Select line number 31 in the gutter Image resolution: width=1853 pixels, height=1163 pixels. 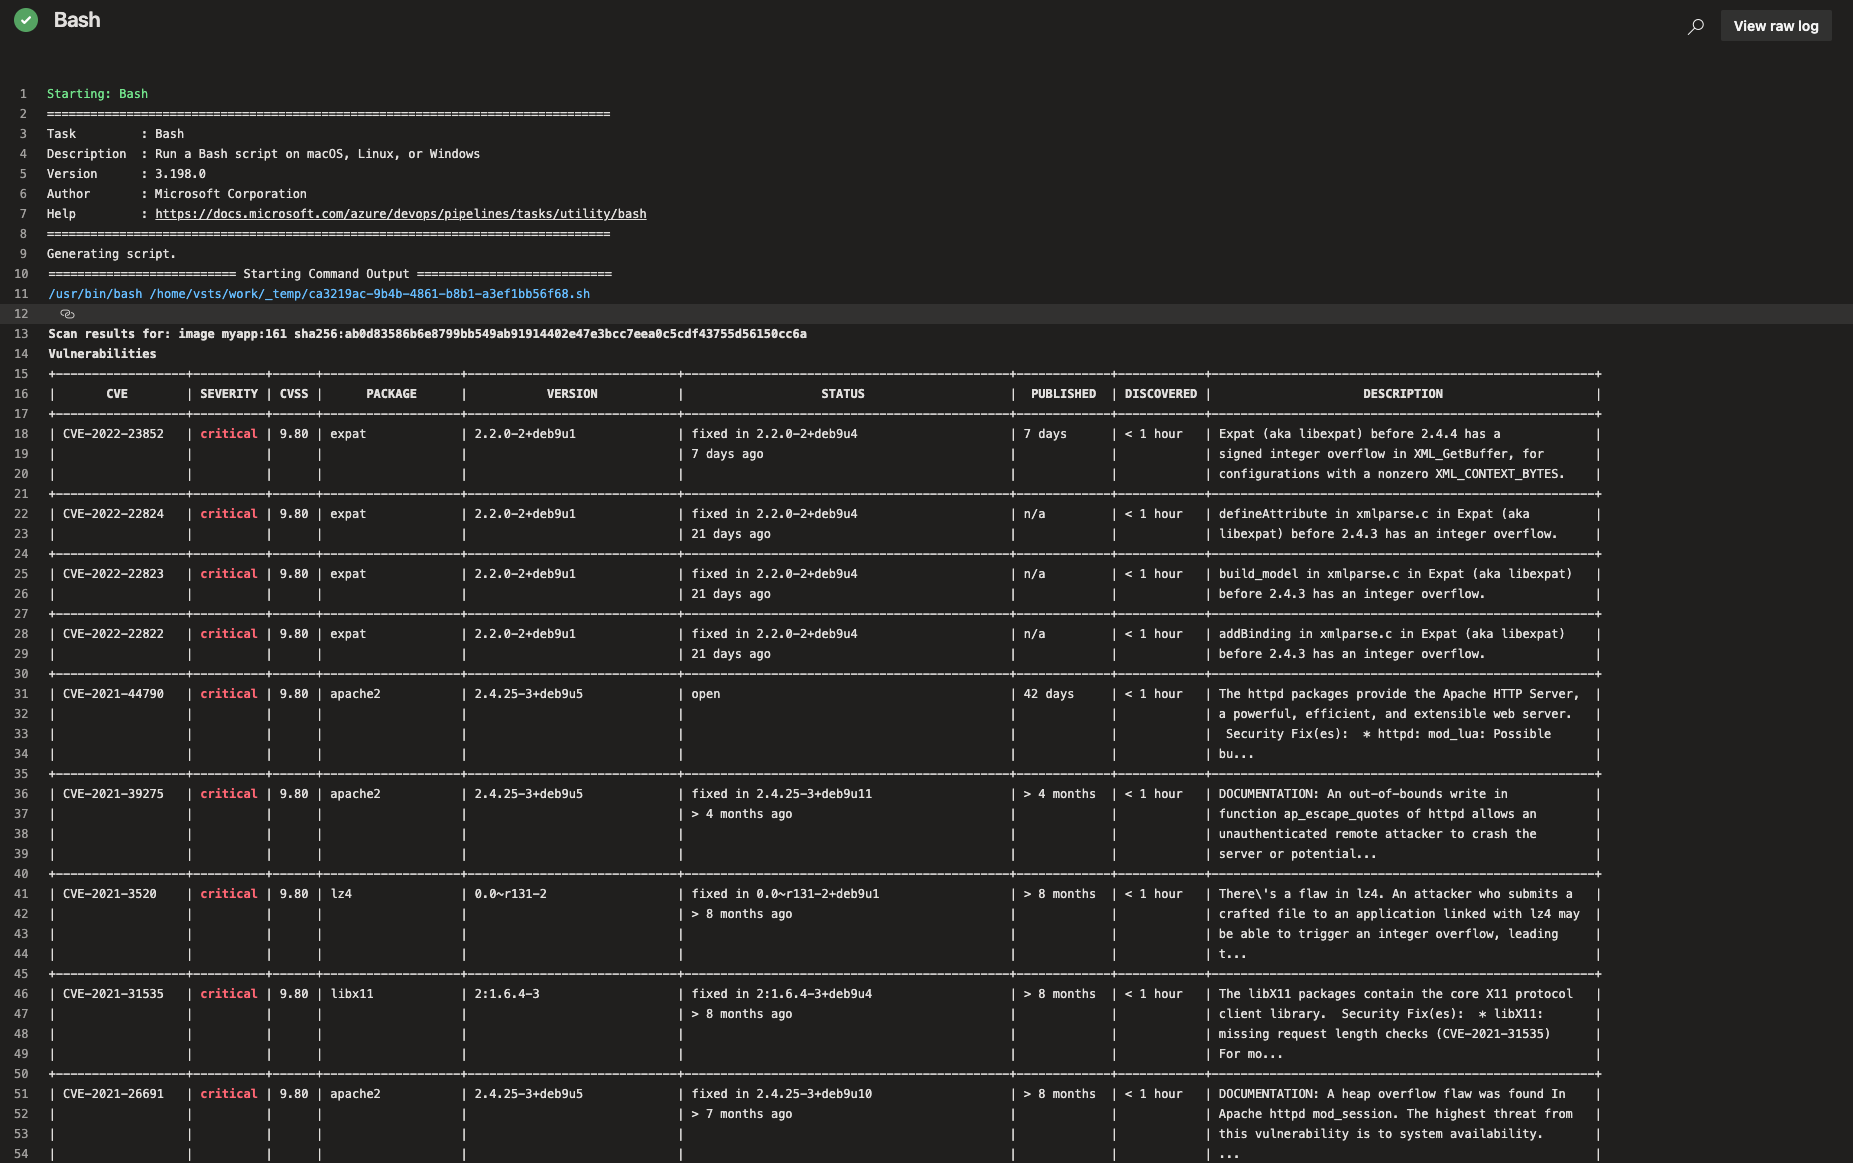point(21,694)
